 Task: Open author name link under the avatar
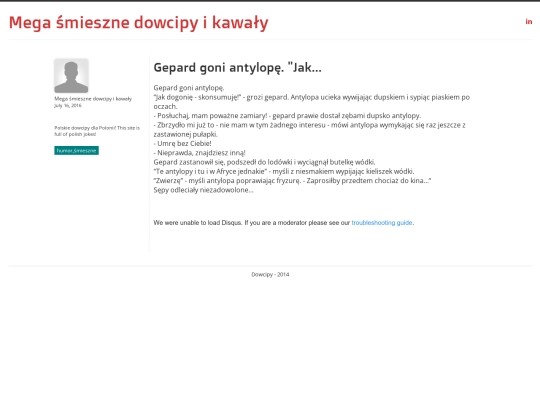[93, 99]
